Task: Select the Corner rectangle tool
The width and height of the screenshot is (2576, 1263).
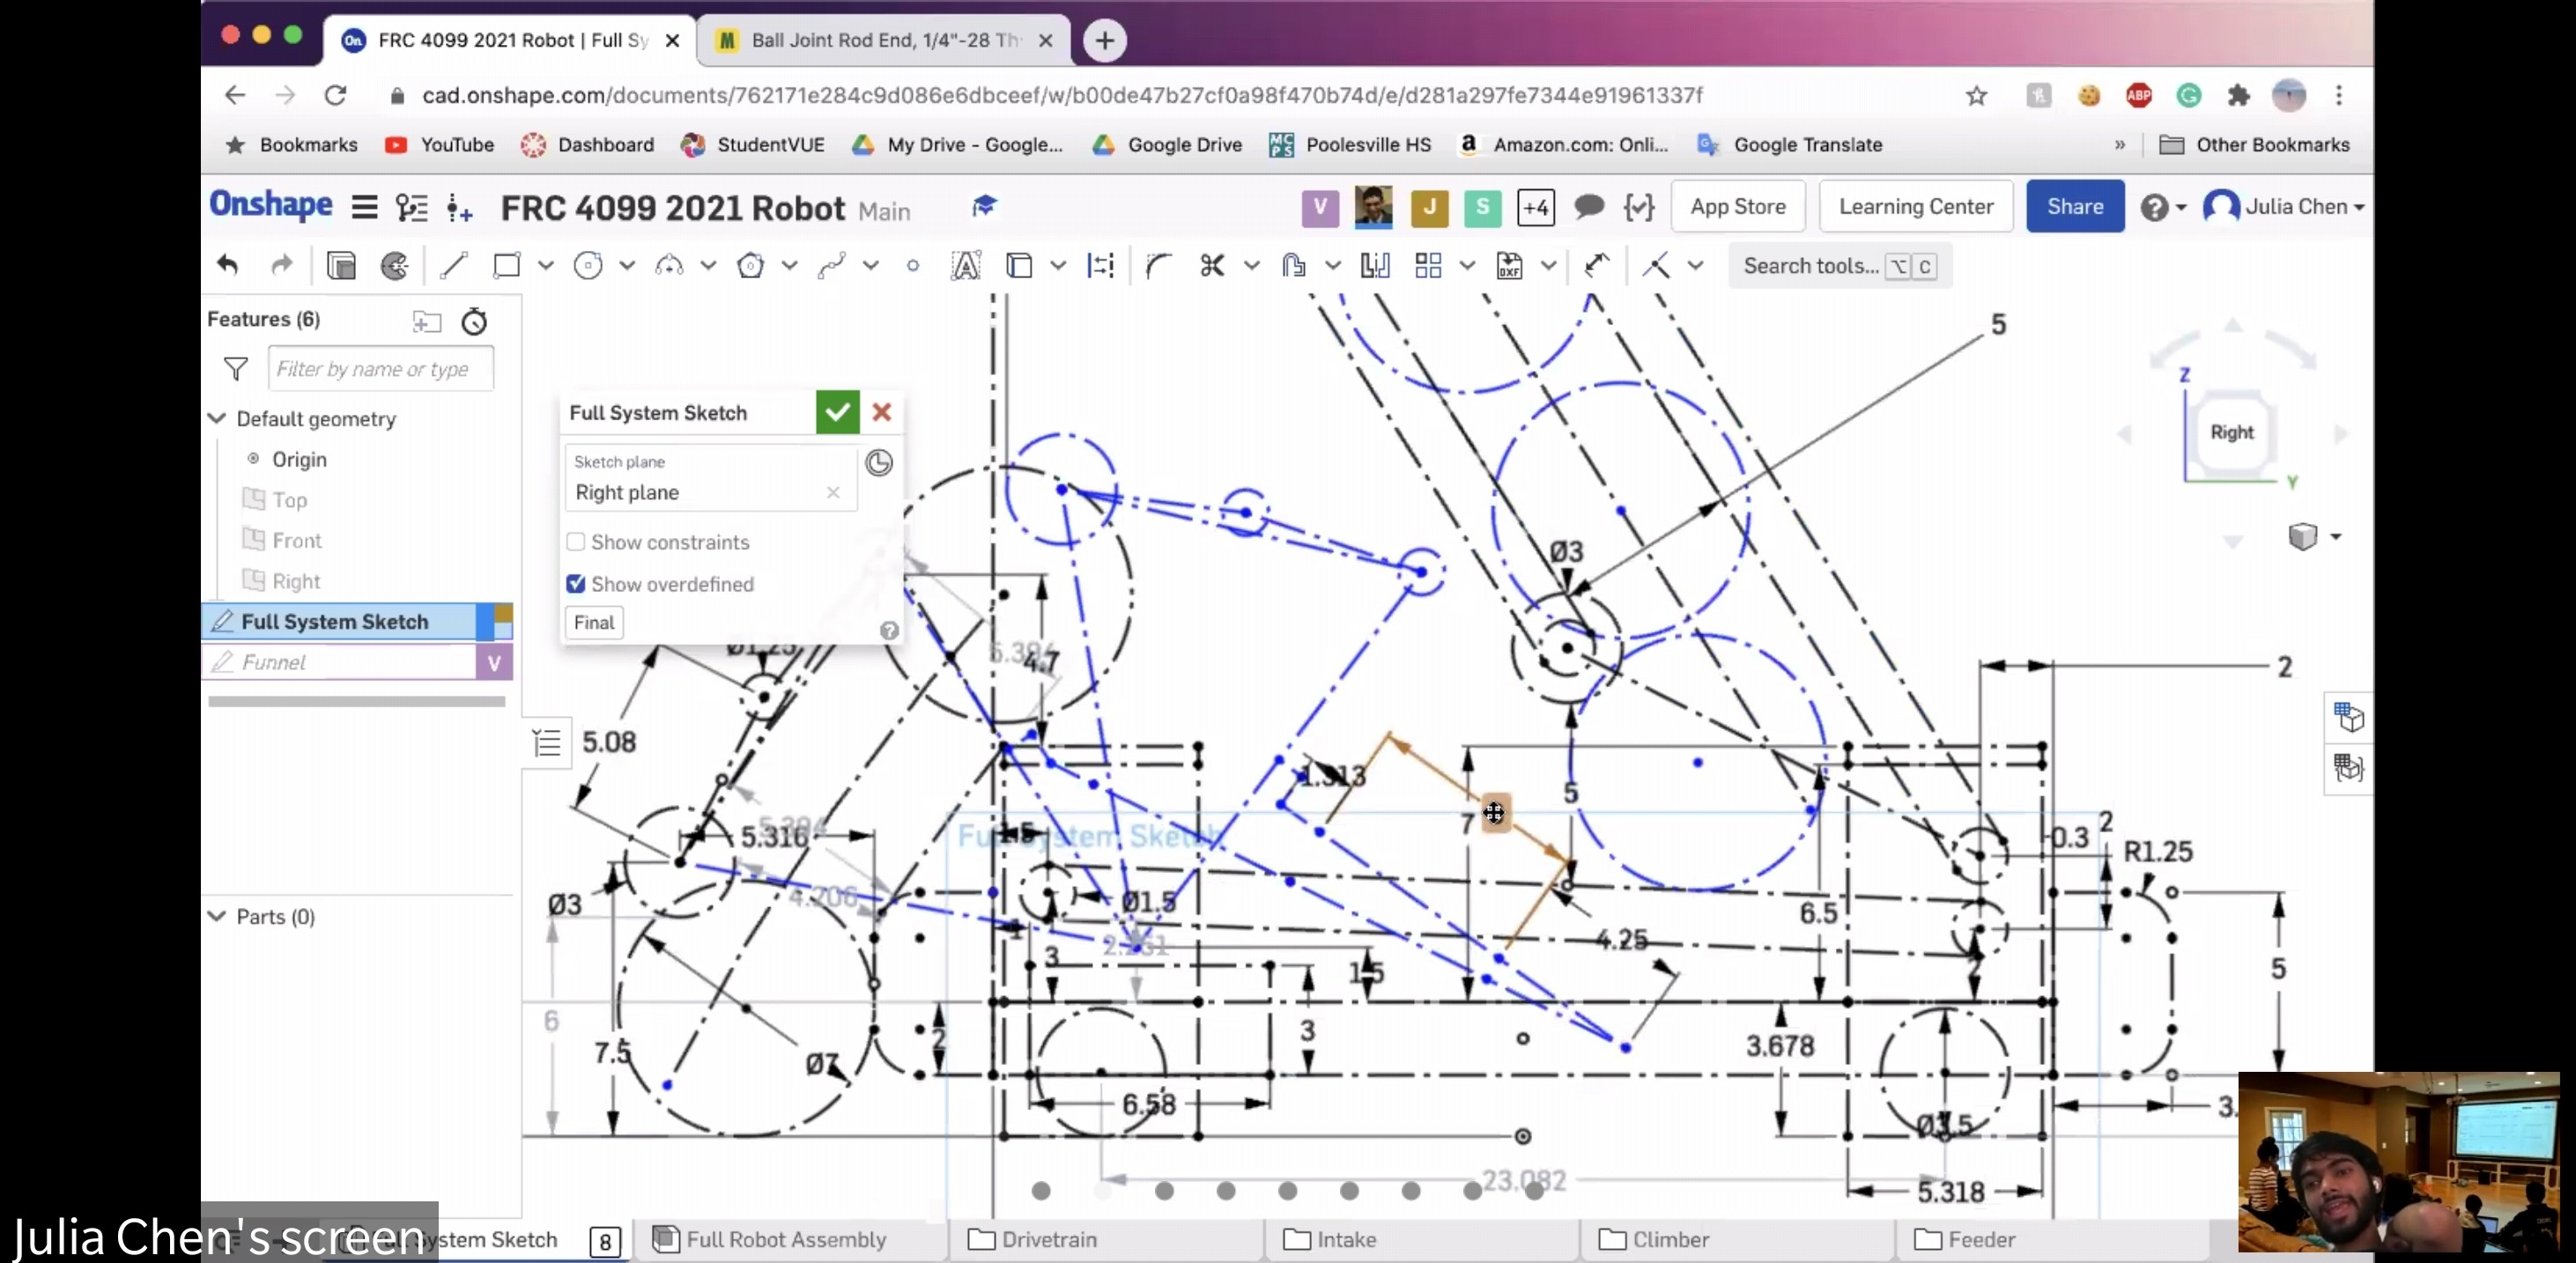Action: (507, 265)
